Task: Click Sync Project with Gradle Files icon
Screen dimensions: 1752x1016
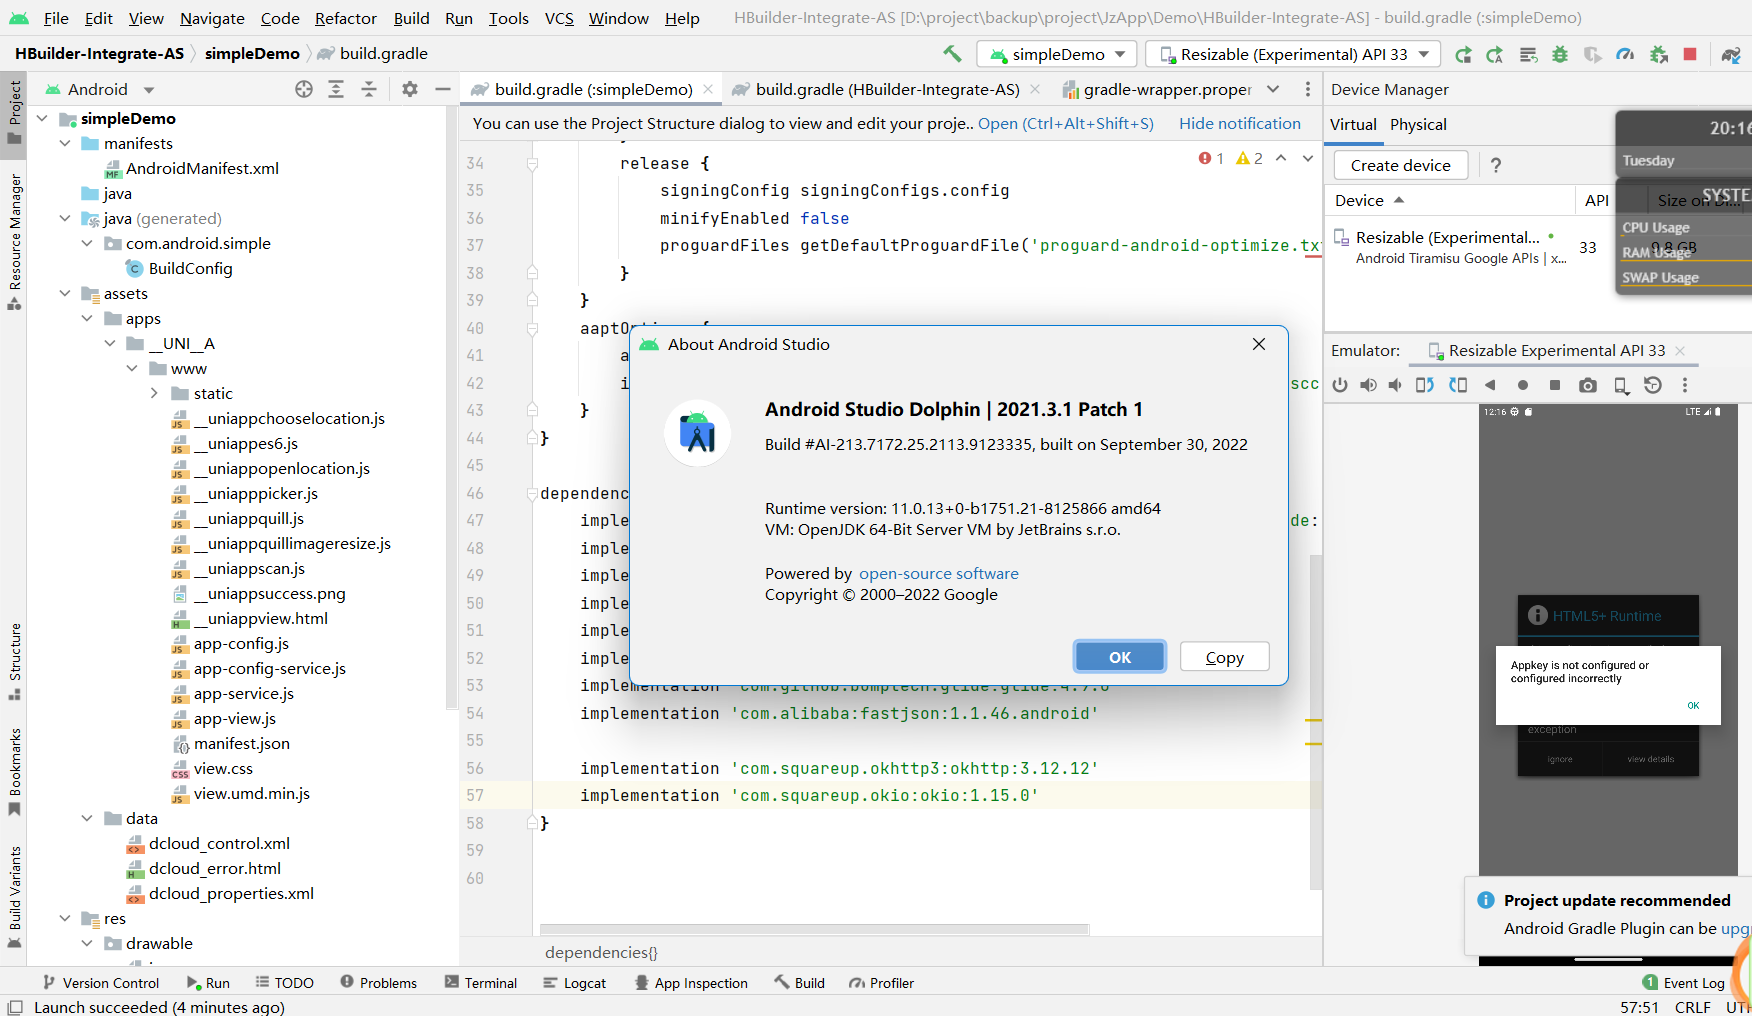Action: click(x=1731, y=54)
